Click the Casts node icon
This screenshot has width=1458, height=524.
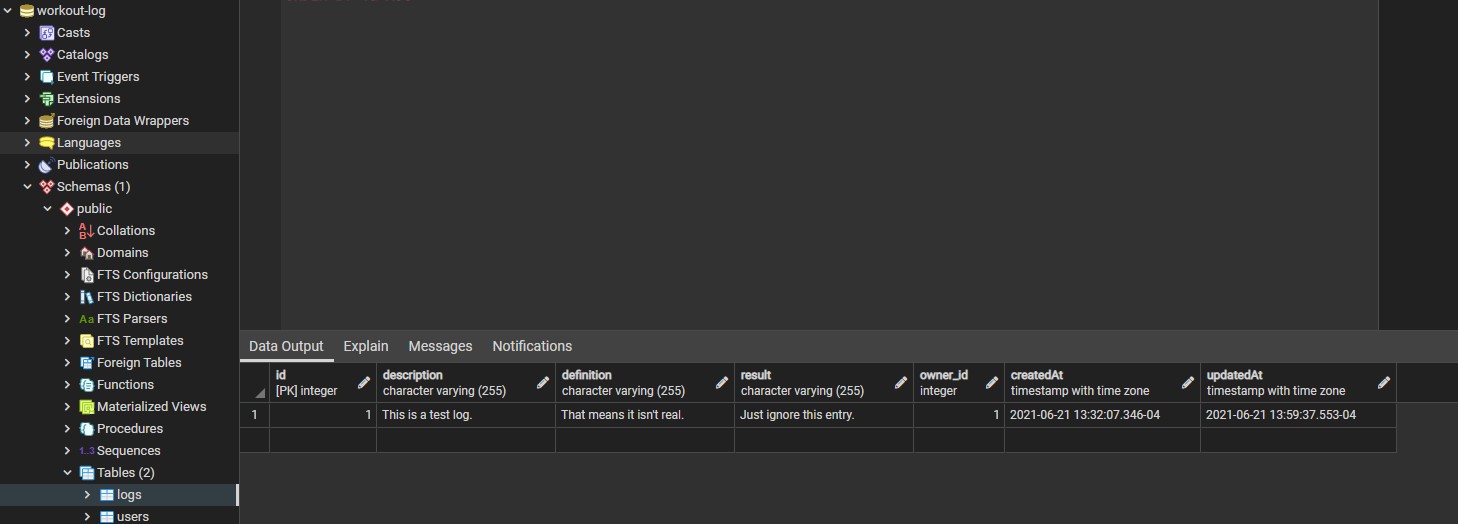click(46, 33)
